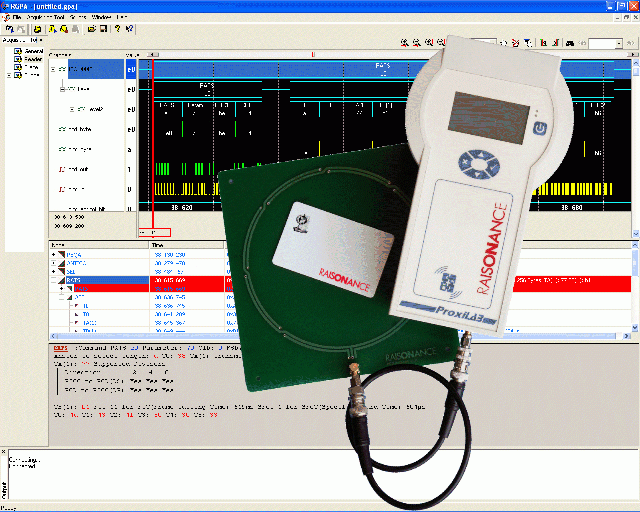640x512 pixels.
Task: Open the last menu after Window
Action: tap(122, 17)
